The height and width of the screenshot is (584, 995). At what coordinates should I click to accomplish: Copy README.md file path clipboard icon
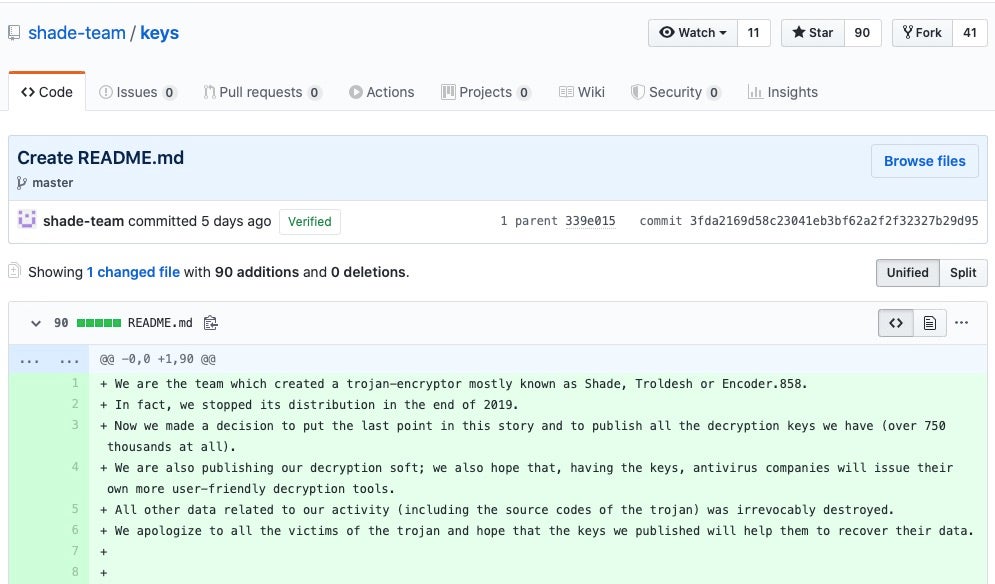[210, 323]
